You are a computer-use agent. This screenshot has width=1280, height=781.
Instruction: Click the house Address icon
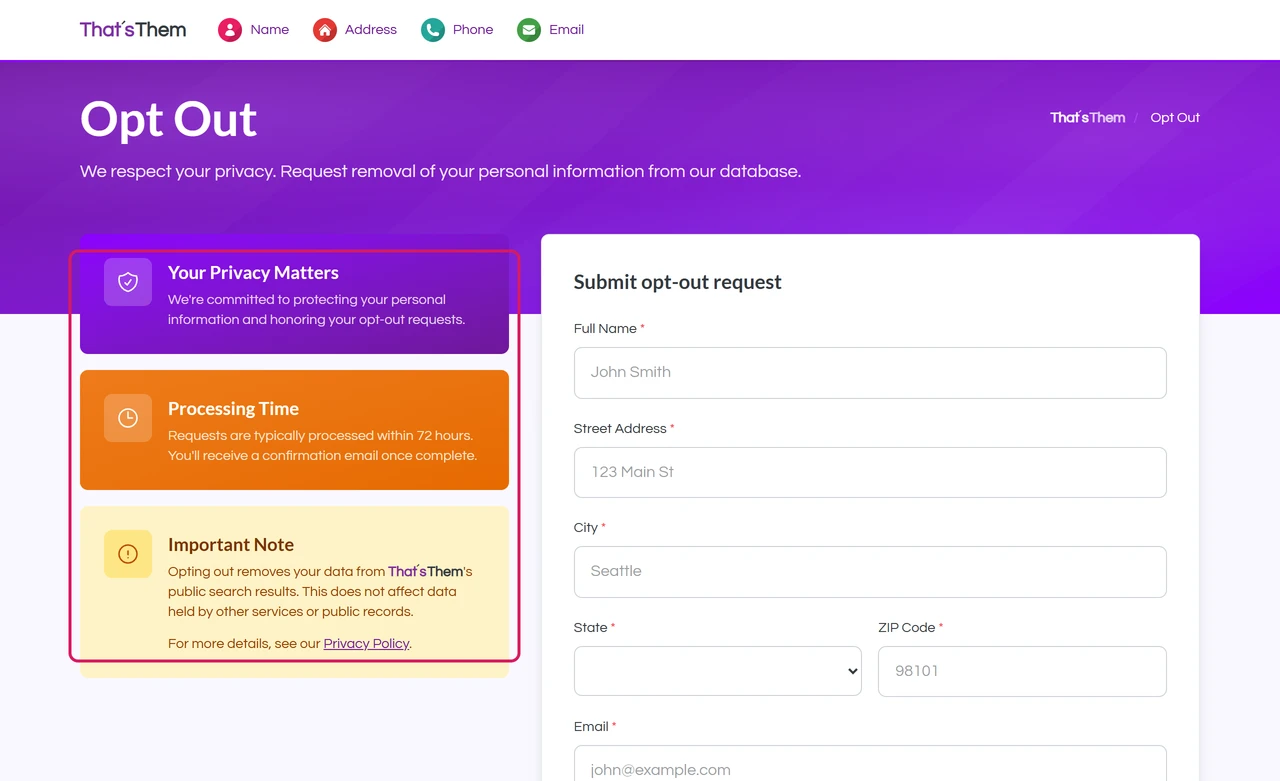(x=325, y=30)
